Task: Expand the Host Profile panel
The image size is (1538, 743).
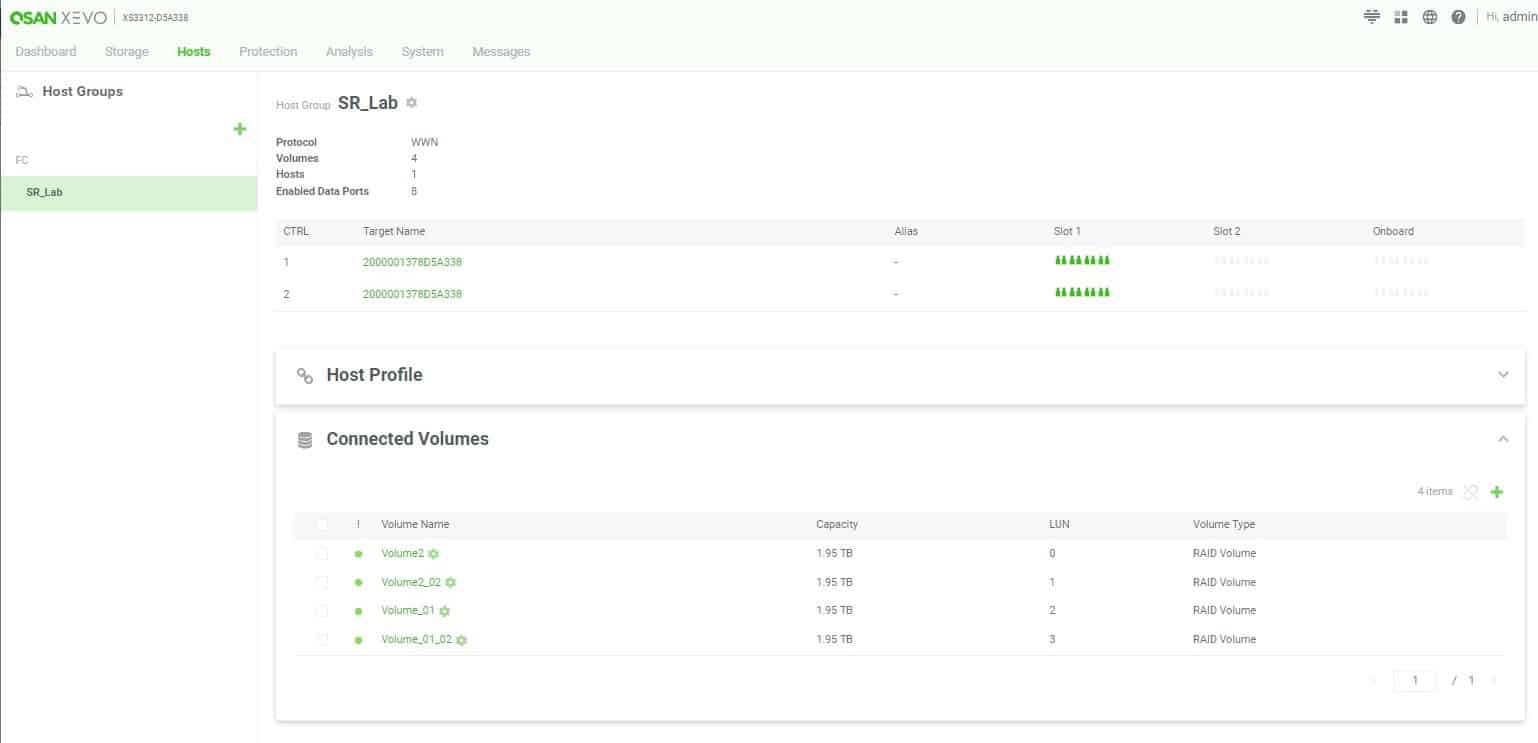Action: (x=1502, y=375)
